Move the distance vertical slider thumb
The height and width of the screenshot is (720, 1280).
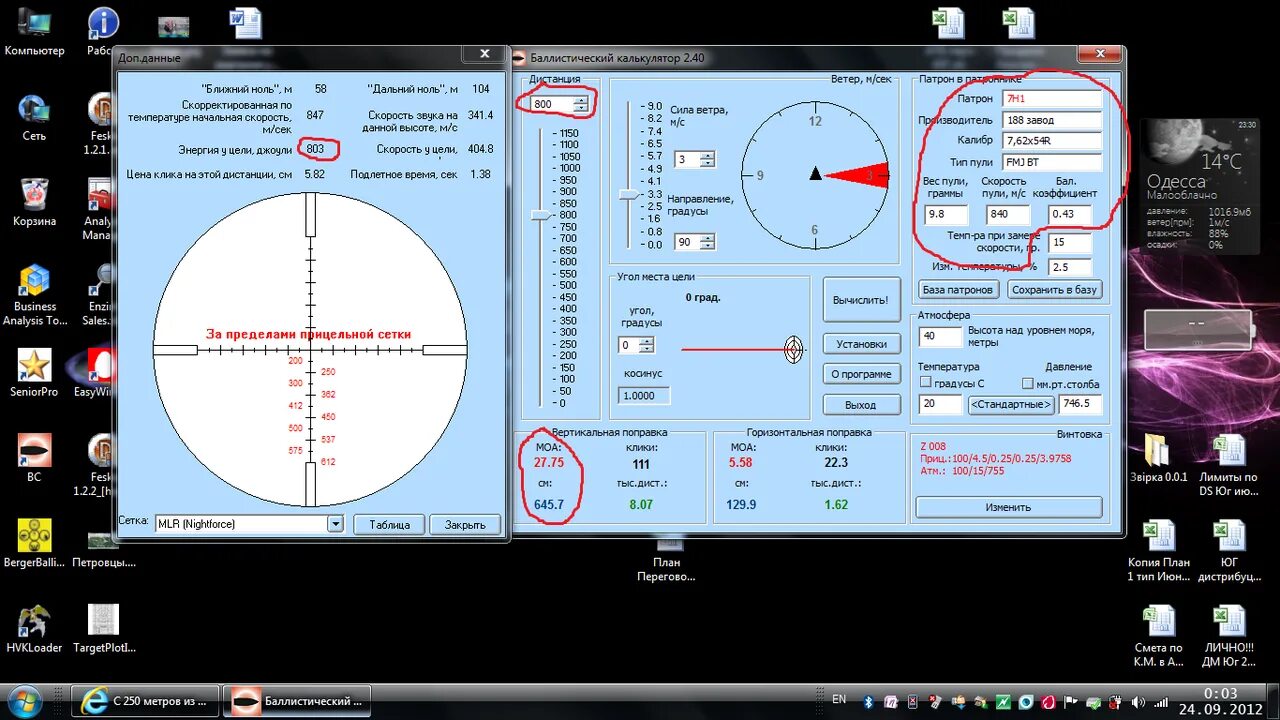coord(540,215)
